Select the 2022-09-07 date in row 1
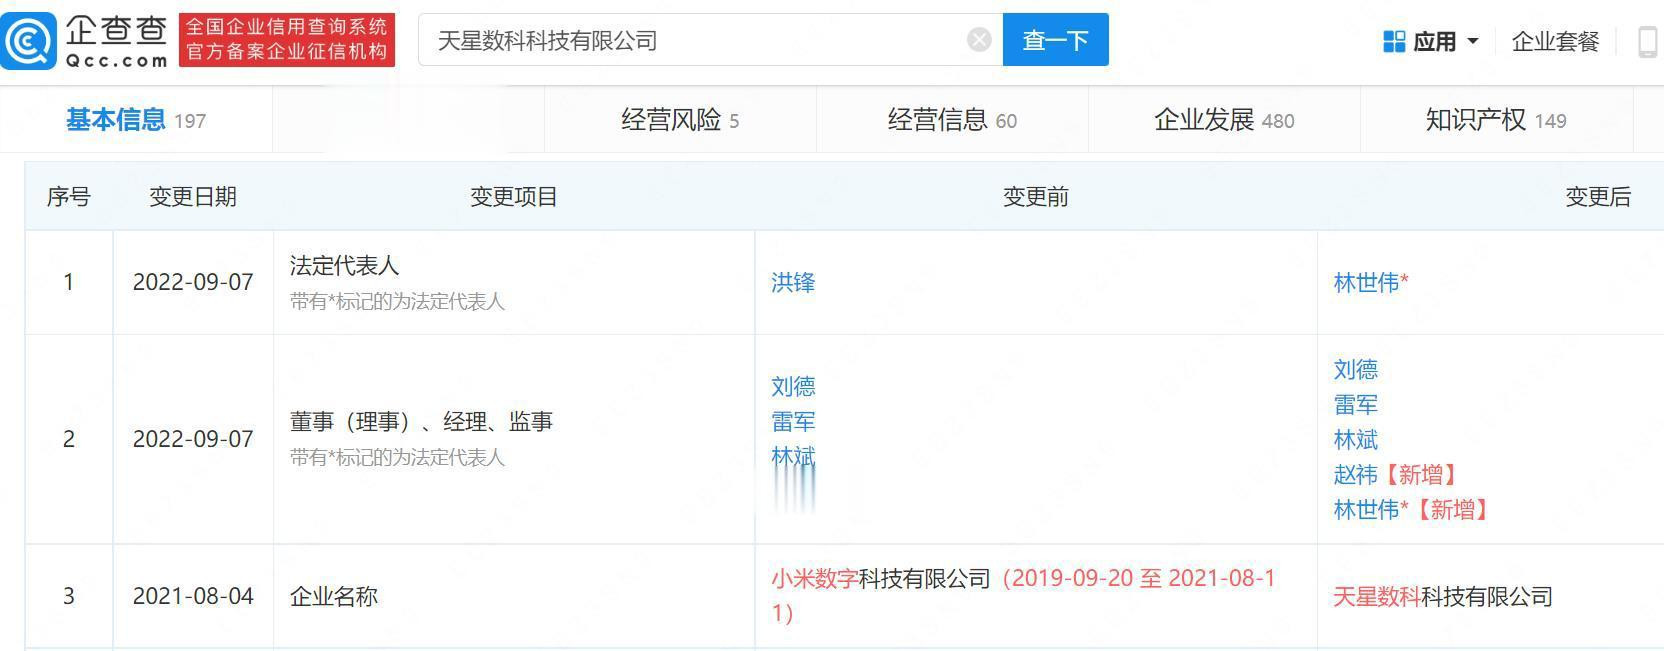Image resolution: width=1664 pixels, height=651 pixels. pyautogui.click(x=193, y=282)
